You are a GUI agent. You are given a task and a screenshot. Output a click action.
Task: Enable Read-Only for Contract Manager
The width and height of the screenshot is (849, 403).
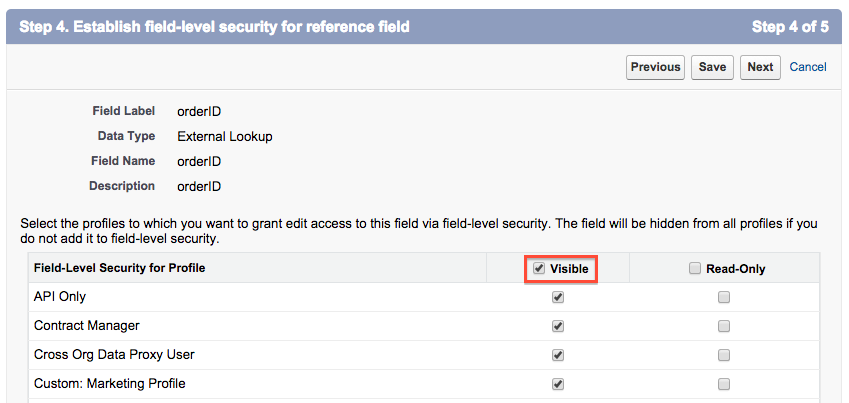pyautogui.click(x=724, y=326)
